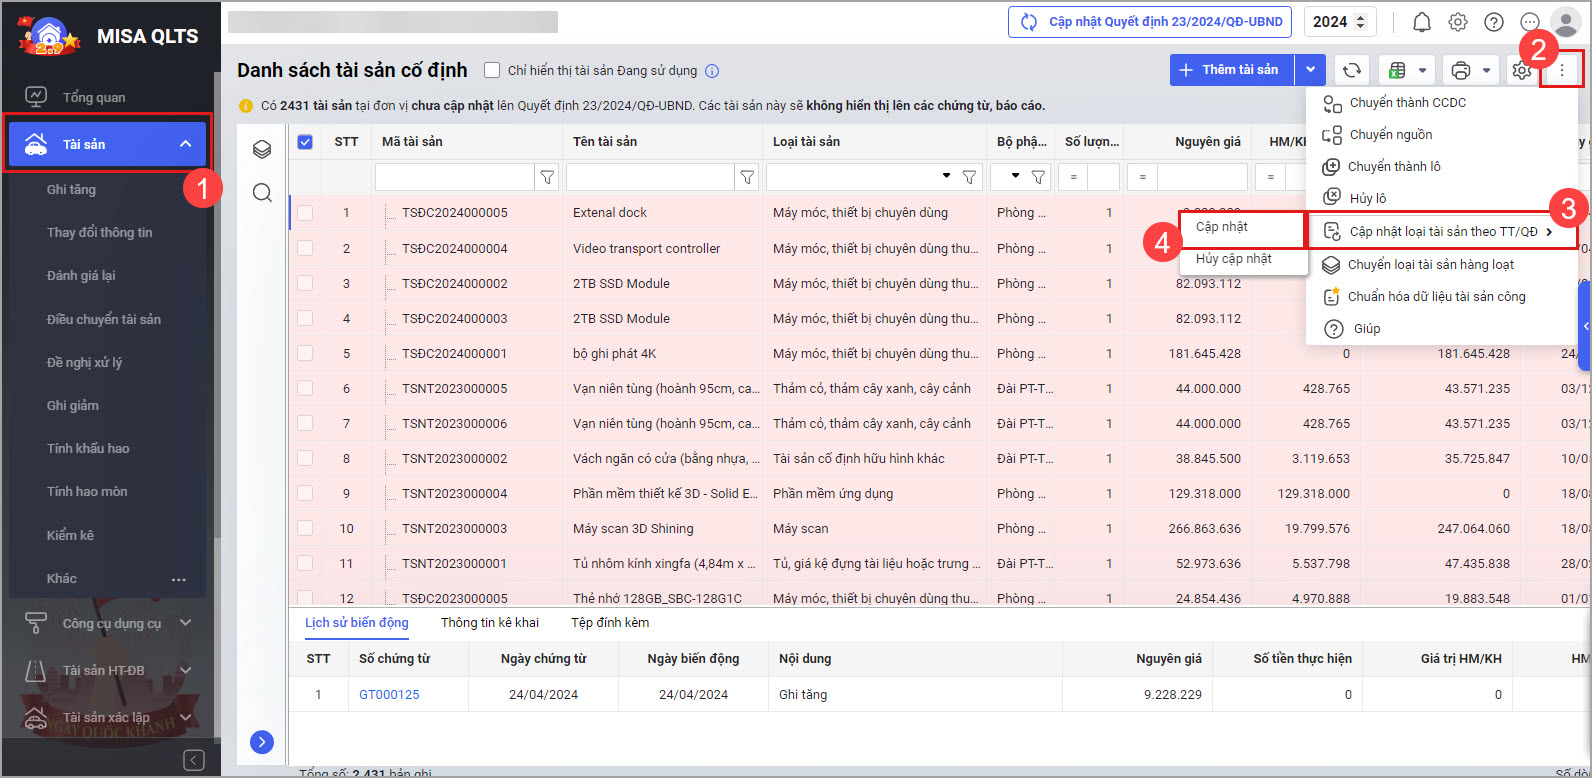The image size is (1592, 778).
Task: Click the printer icon
Action: (1460, 70)
